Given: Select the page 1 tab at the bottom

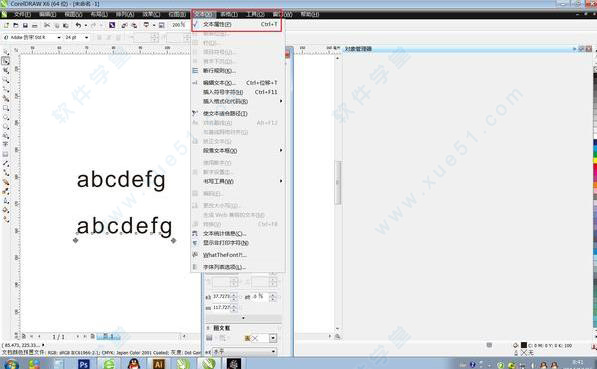Looking at the screenshot, I should click(109, 336).
